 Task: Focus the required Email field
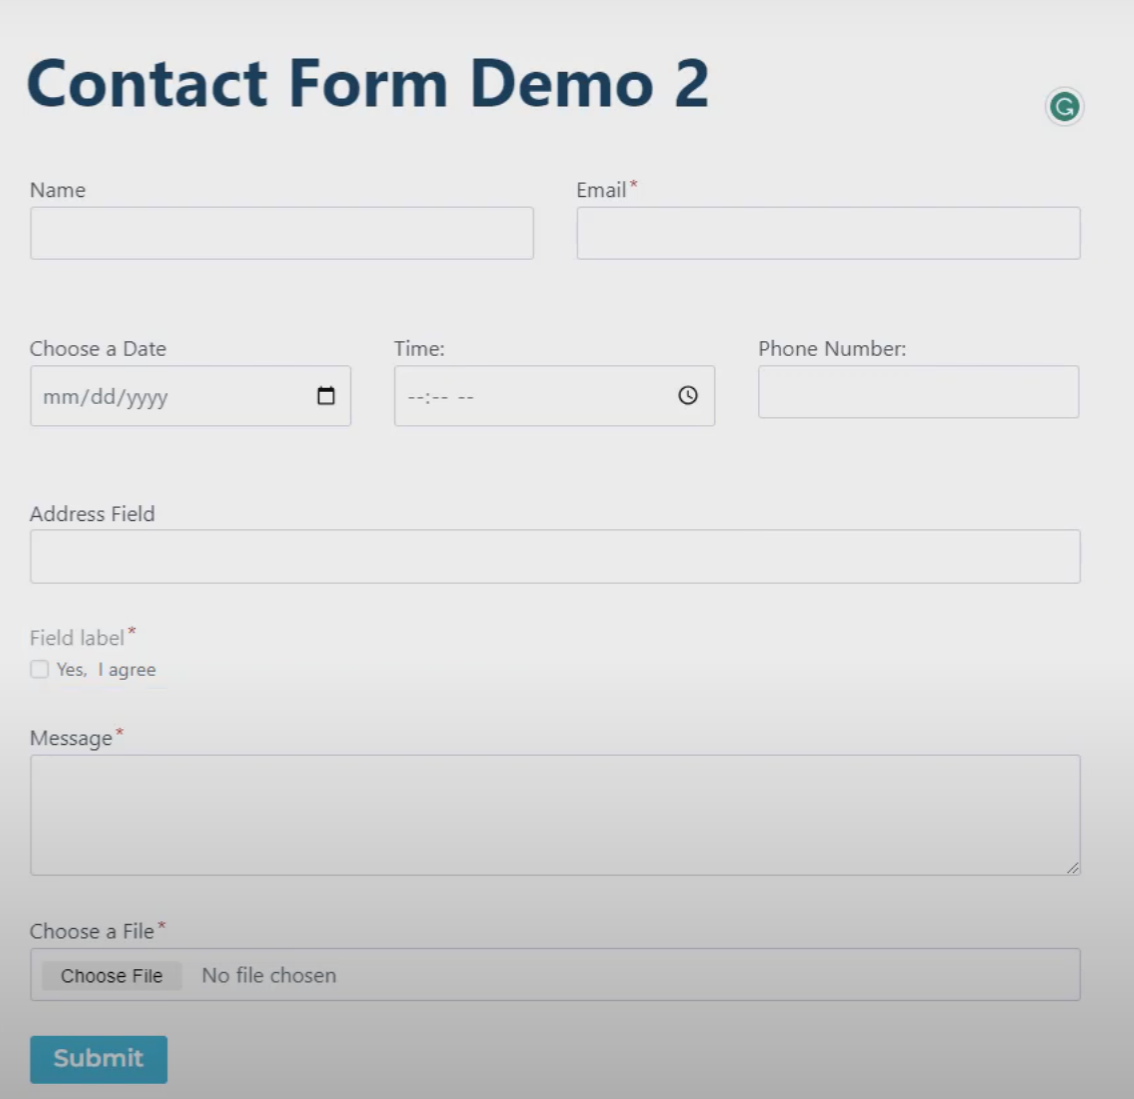(827, 233)
